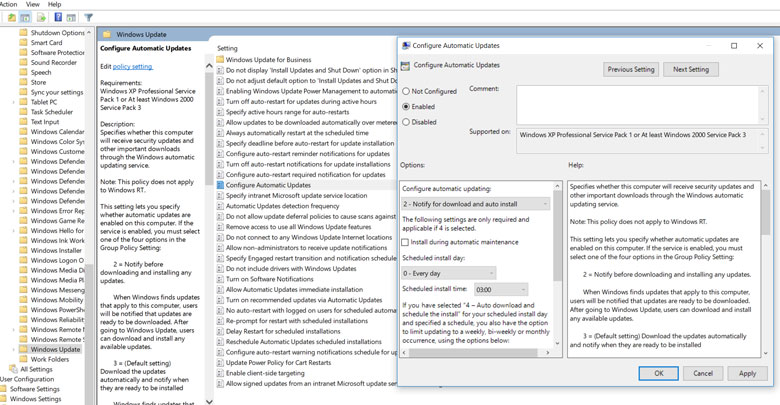780x405 pixels.
Task: Click the policy setting link
Action: click(133, 67)
